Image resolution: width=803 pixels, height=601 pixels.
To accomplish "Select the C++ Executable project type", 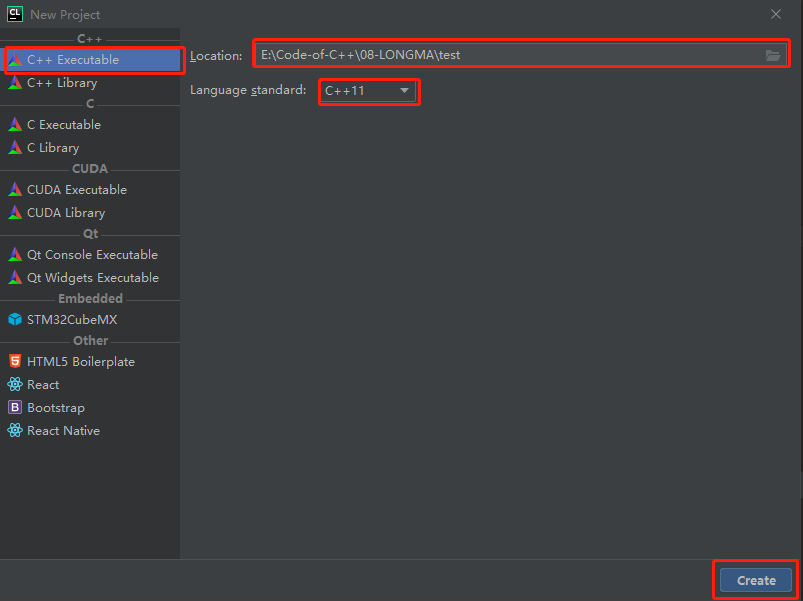I will point(90,60).
